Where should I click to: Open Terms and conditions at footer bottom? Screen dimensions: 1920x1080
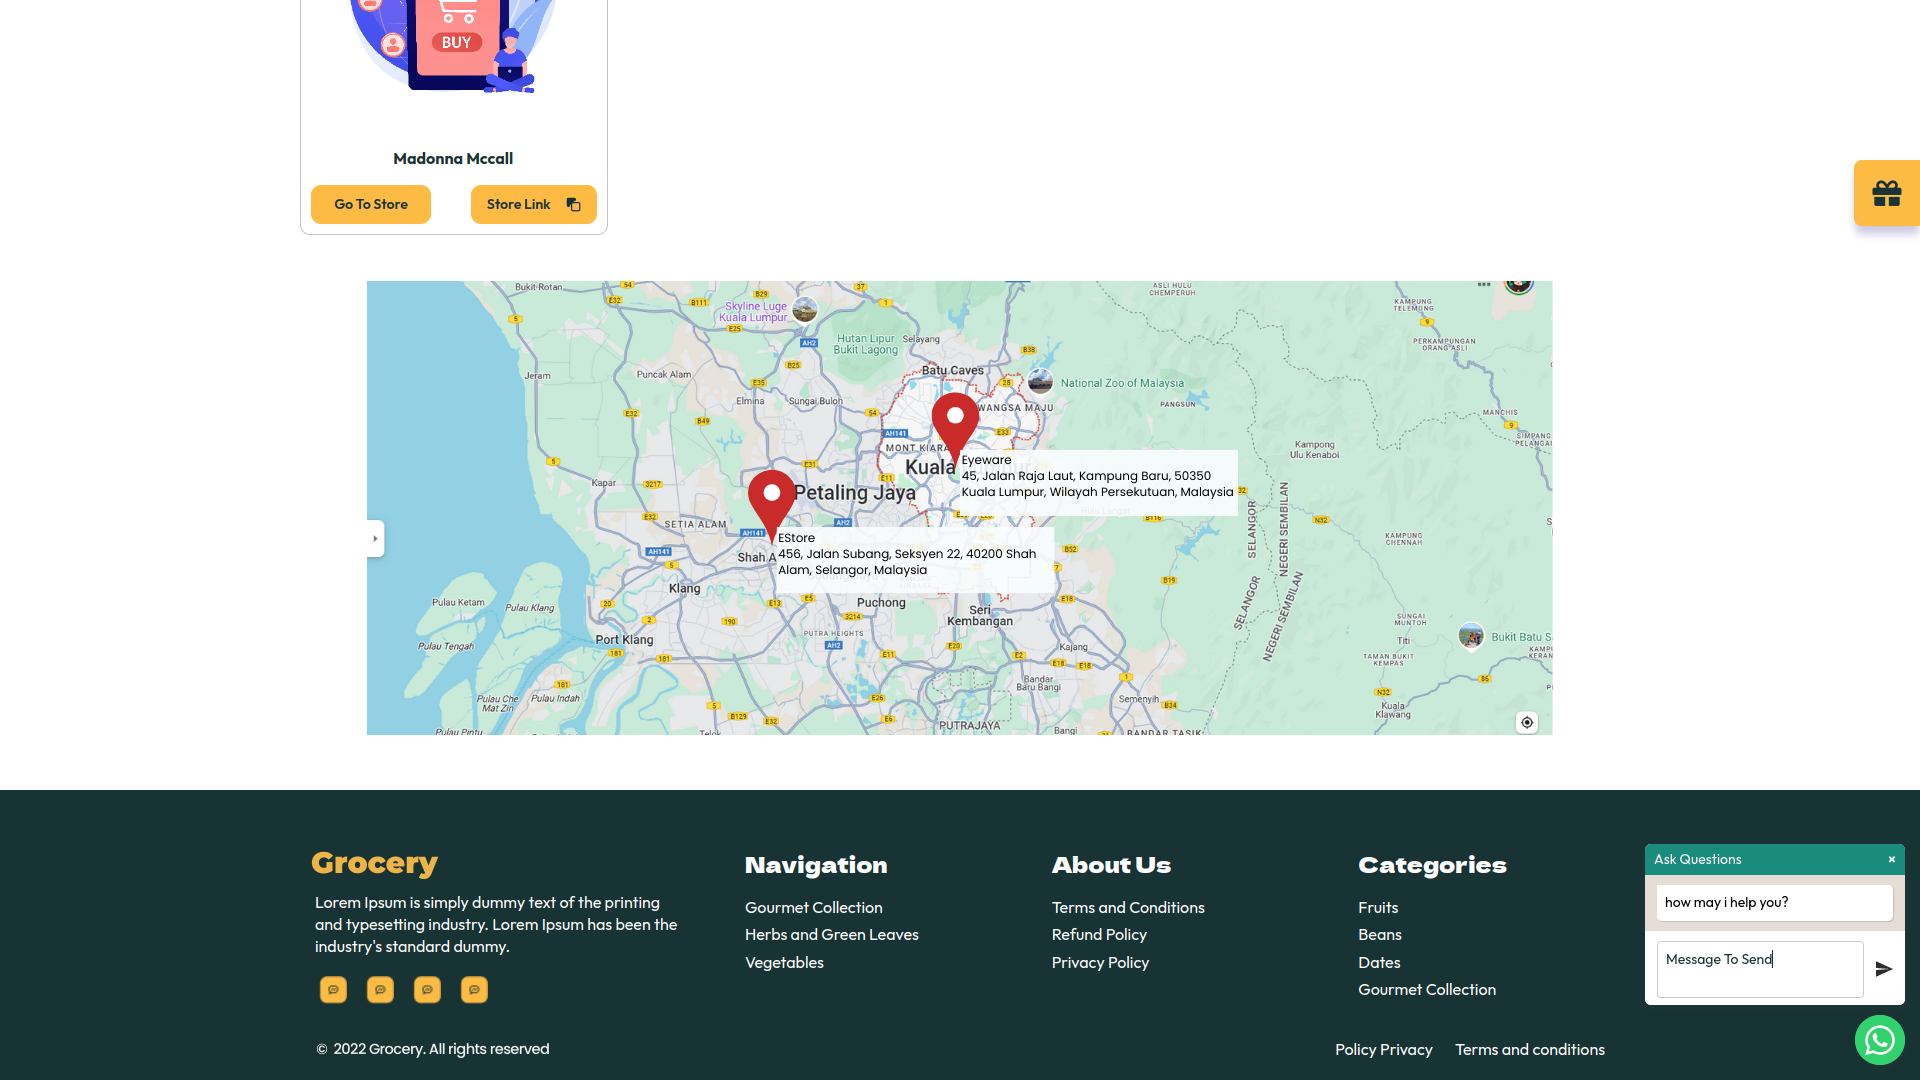(1529, 1049)
